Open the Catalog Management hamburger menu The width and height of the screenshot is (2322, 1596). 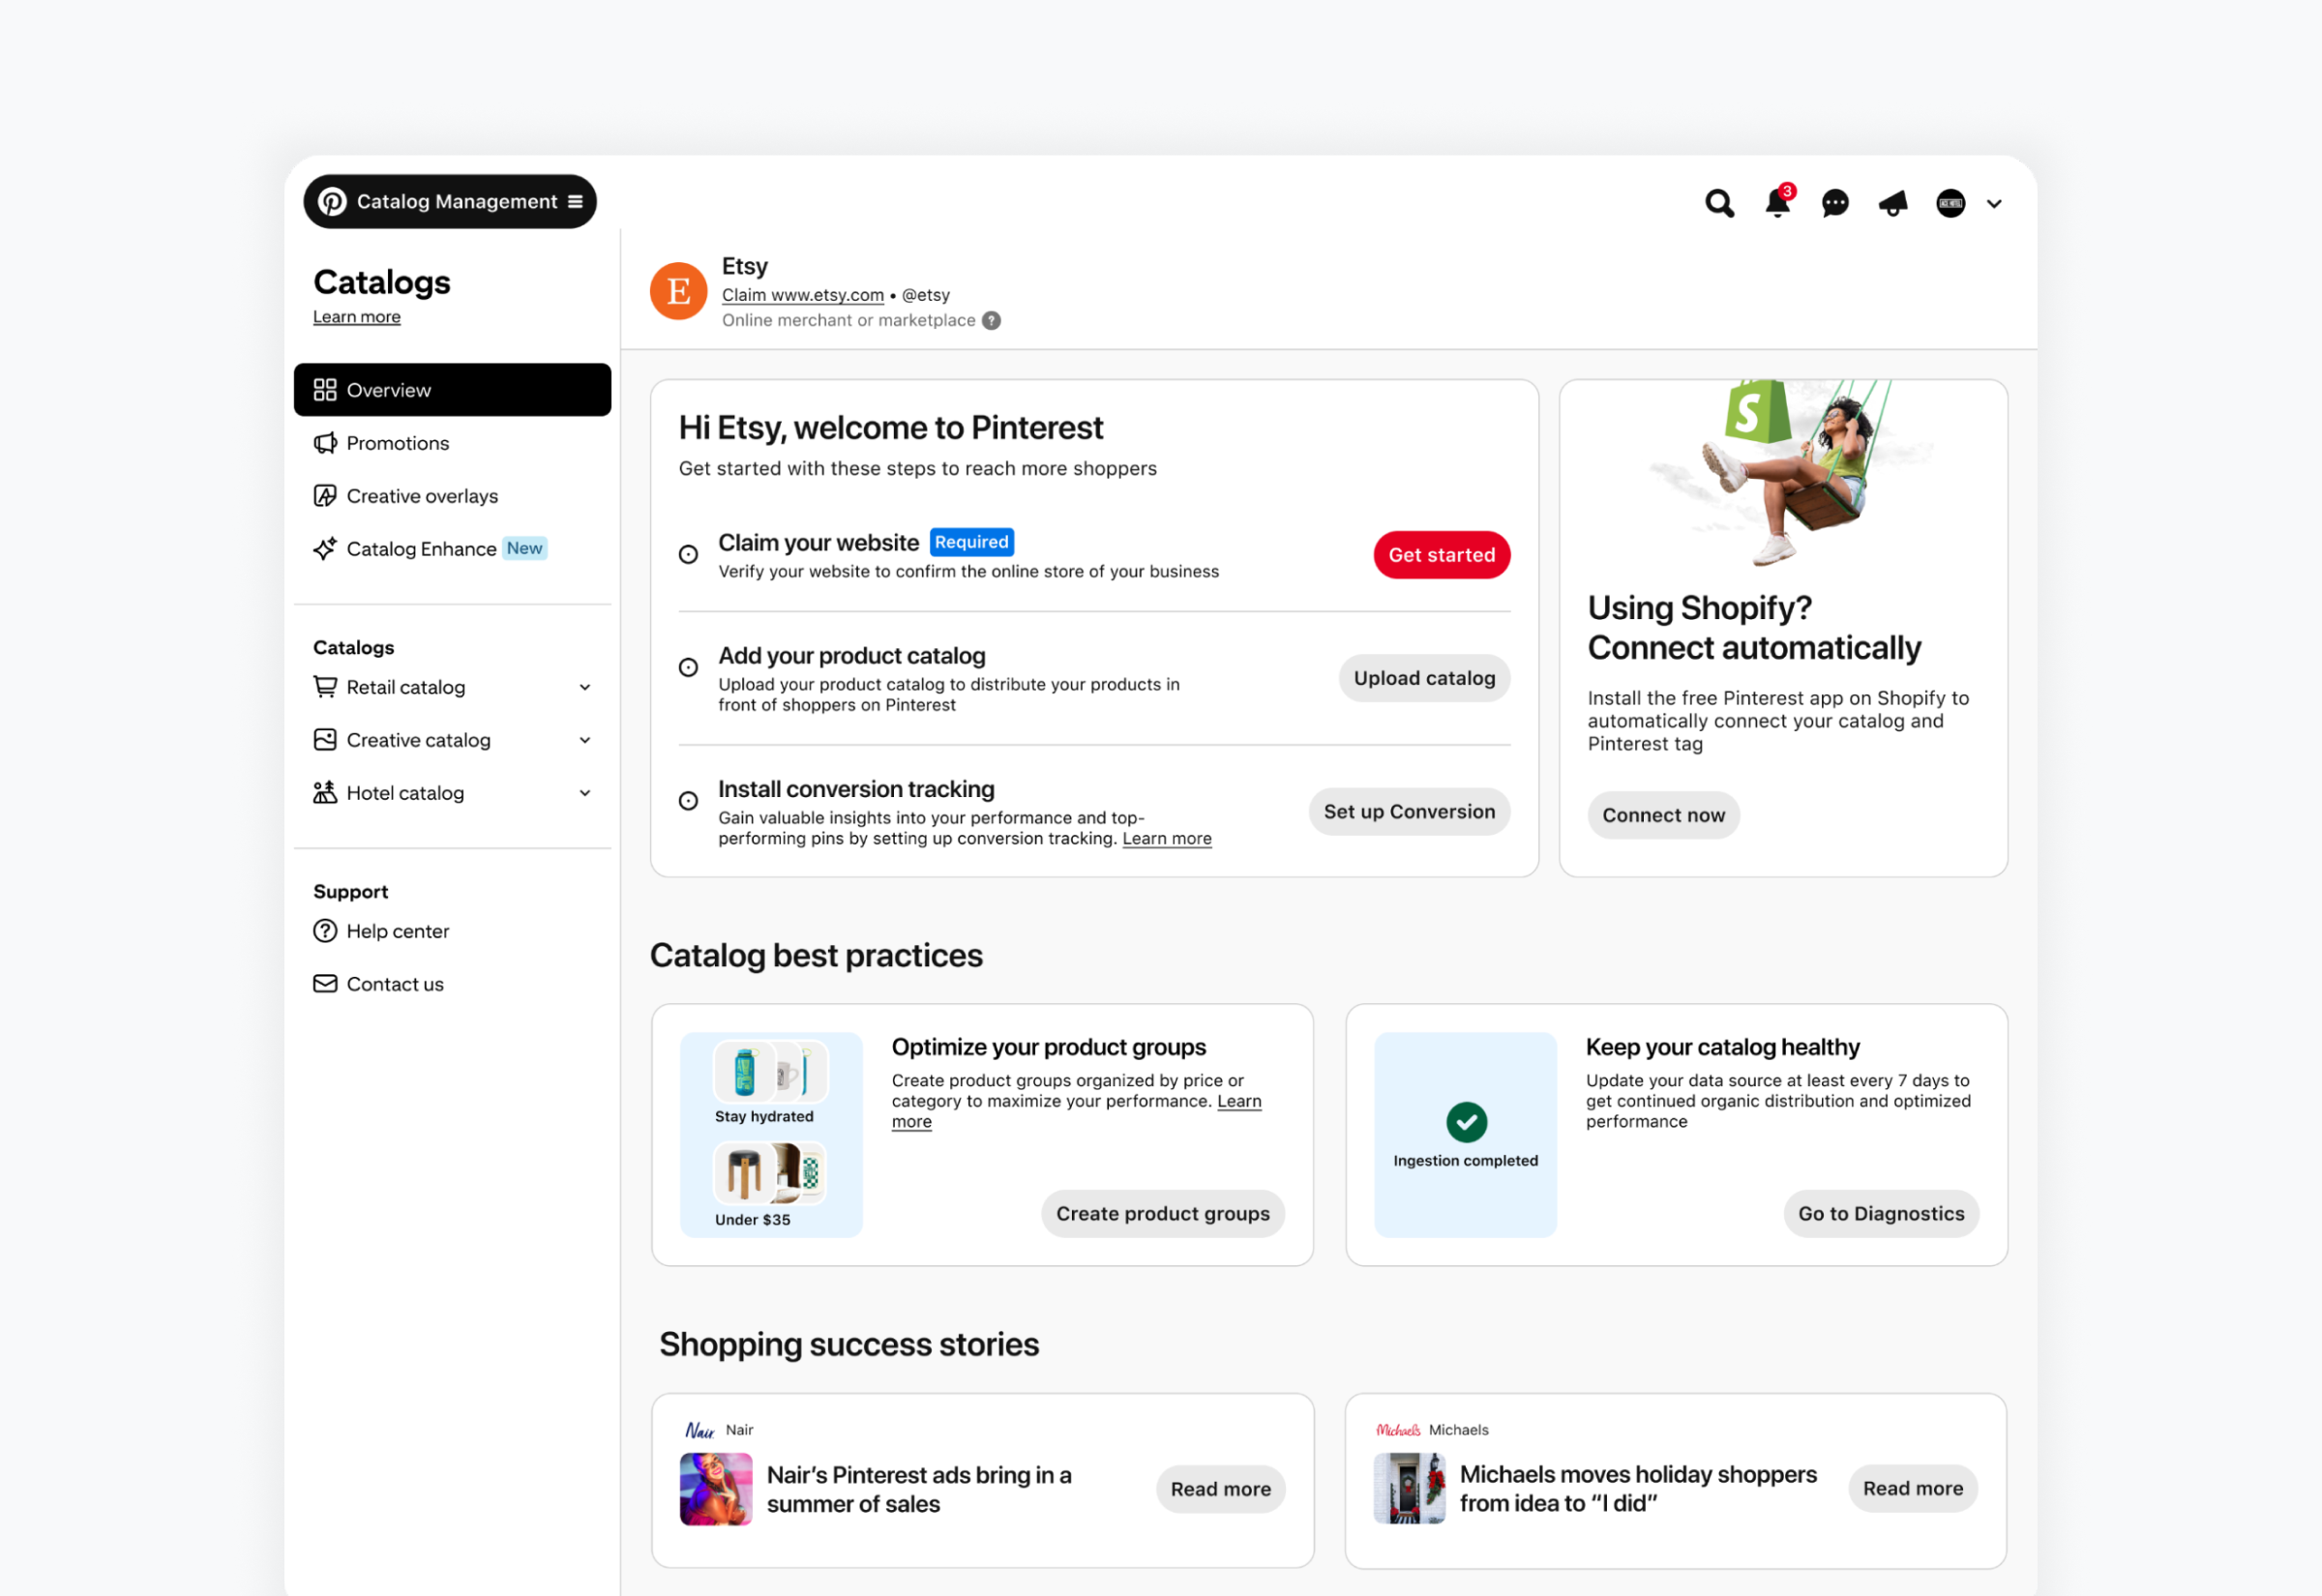tap(576, 202)
